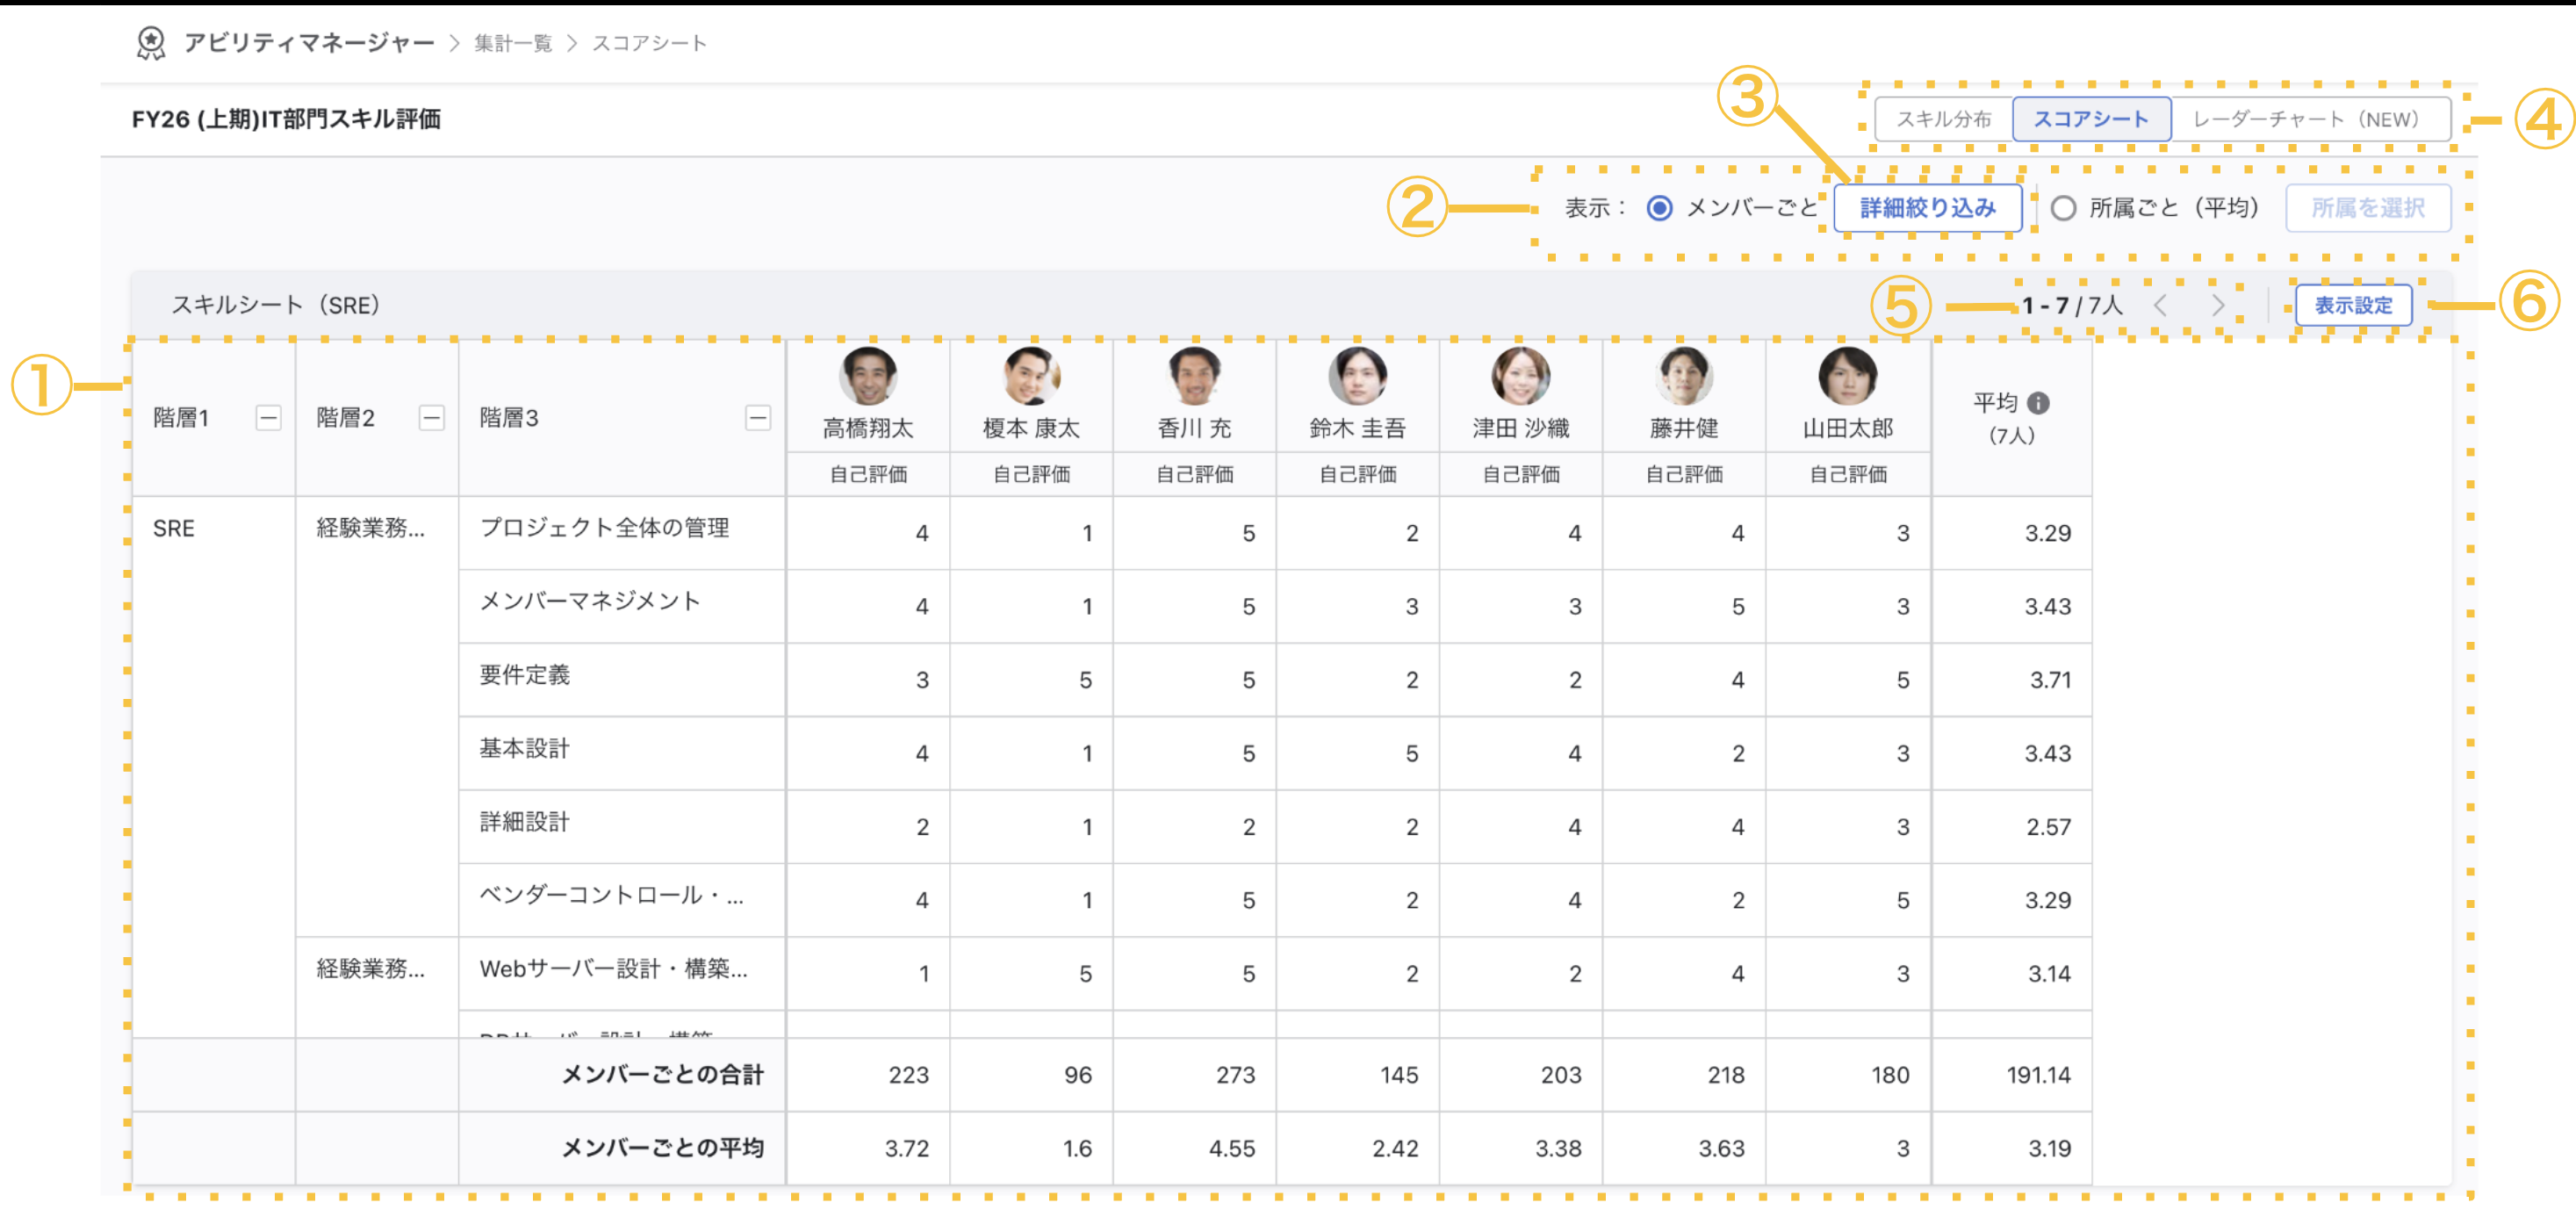
Task: Open the 表示設定 button
Action: click(x=2353, y=305)
